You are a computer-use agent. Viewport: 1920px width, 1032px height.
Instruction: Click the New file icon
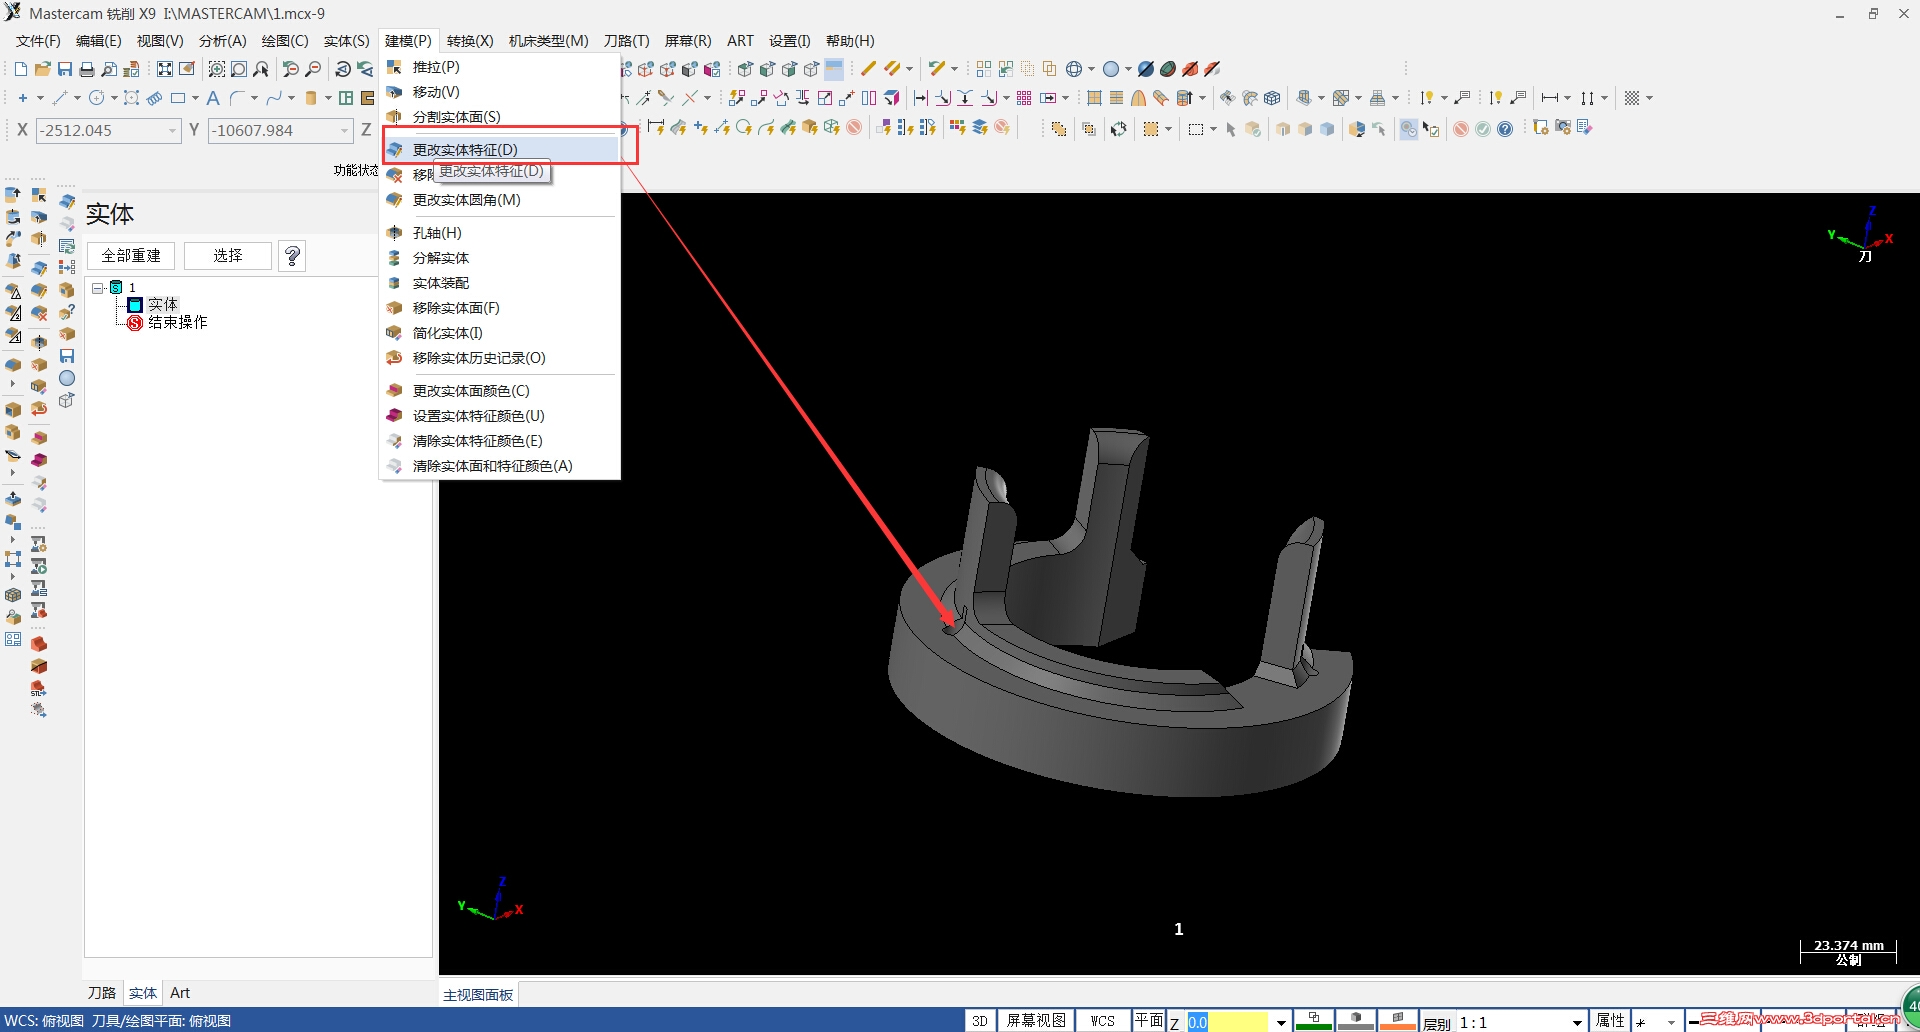pos(21,69)
